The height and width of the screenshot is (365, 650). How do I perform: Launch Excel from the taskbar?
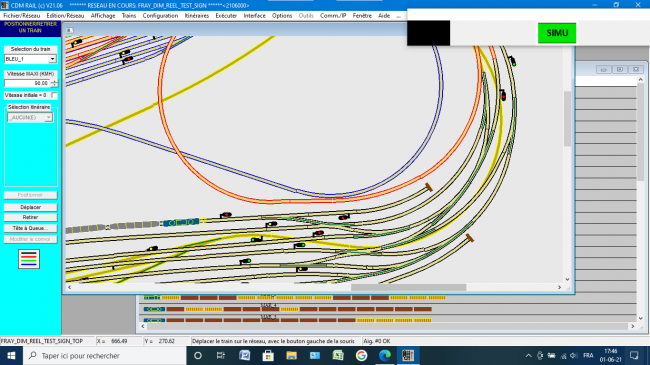(x=338, y=355)
